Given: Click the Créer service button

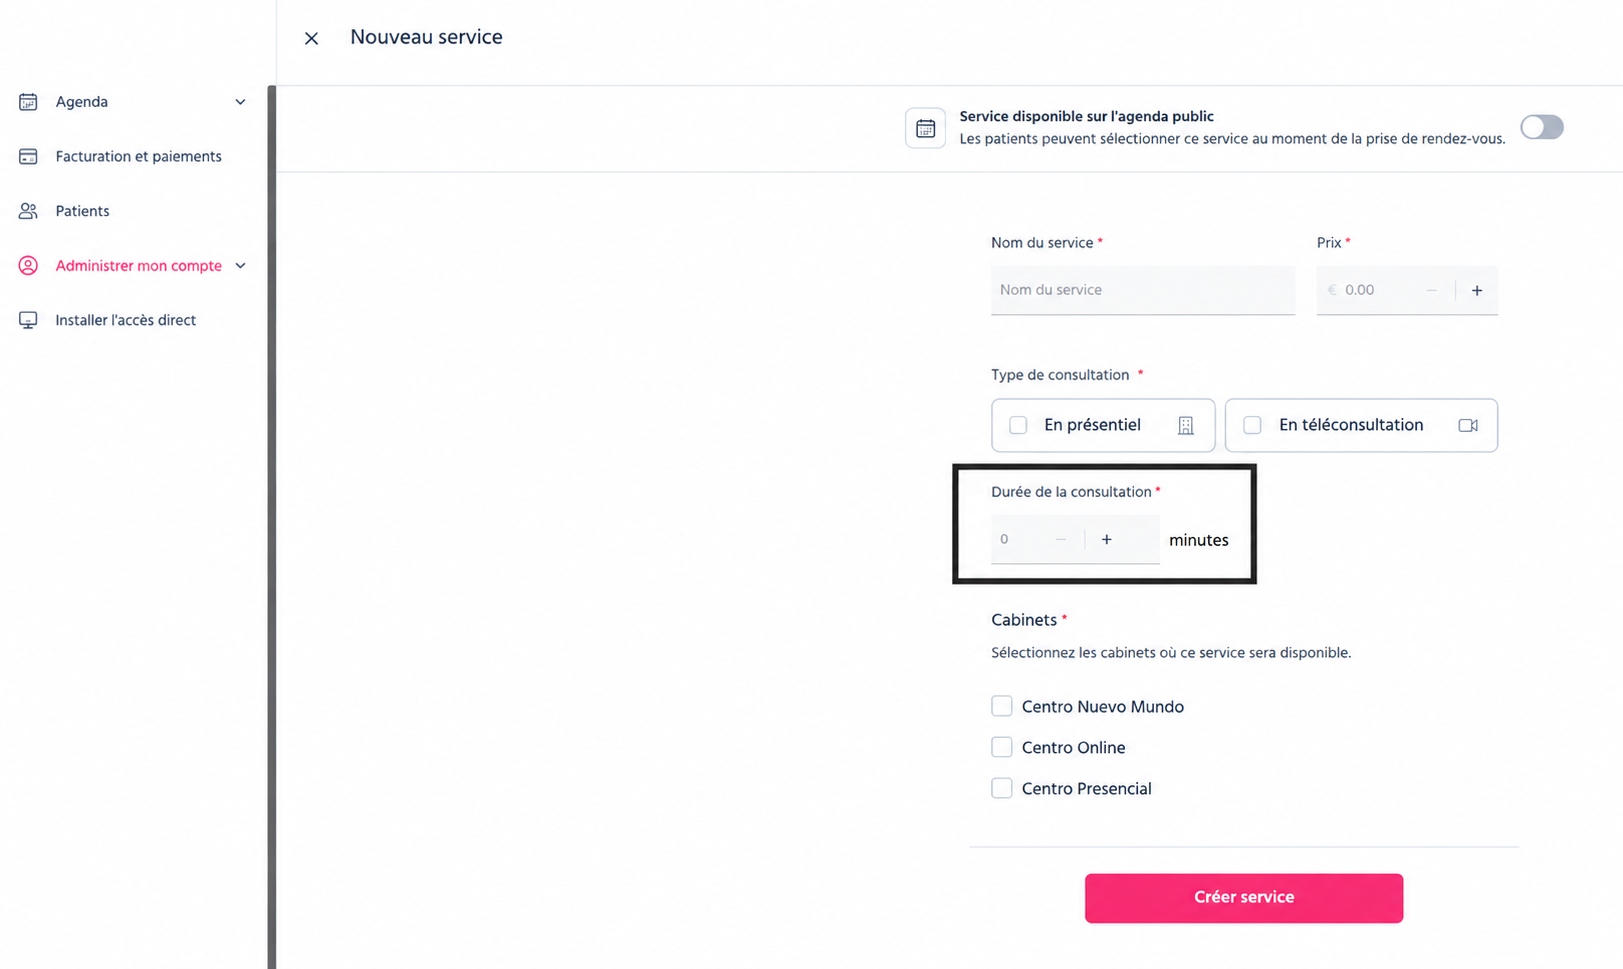Looking at the screenshot, I should point(1243,898).
